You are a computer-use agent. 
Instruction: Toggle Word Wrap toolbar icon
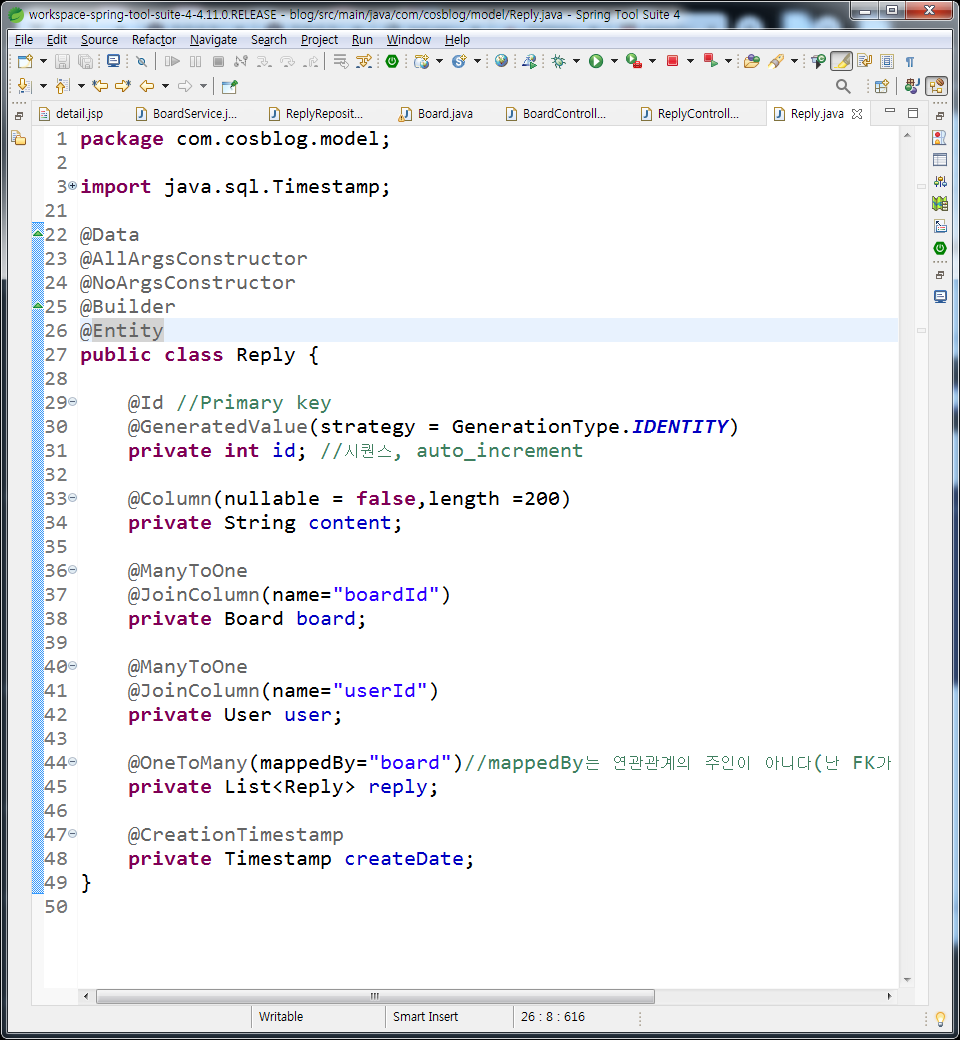coord(864,62)
